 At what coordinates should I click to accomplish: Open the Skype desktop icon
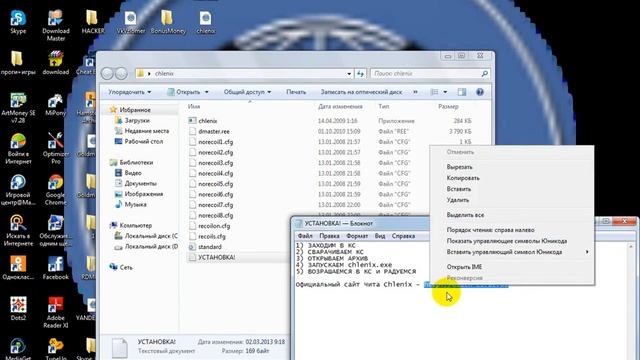[18, 22]
